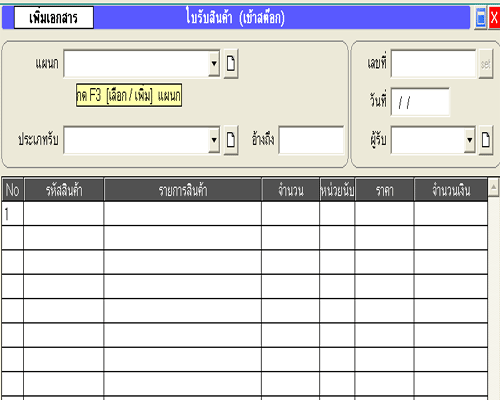
Task: Click the ราคา column header
Action: click(x=384, y=190)
